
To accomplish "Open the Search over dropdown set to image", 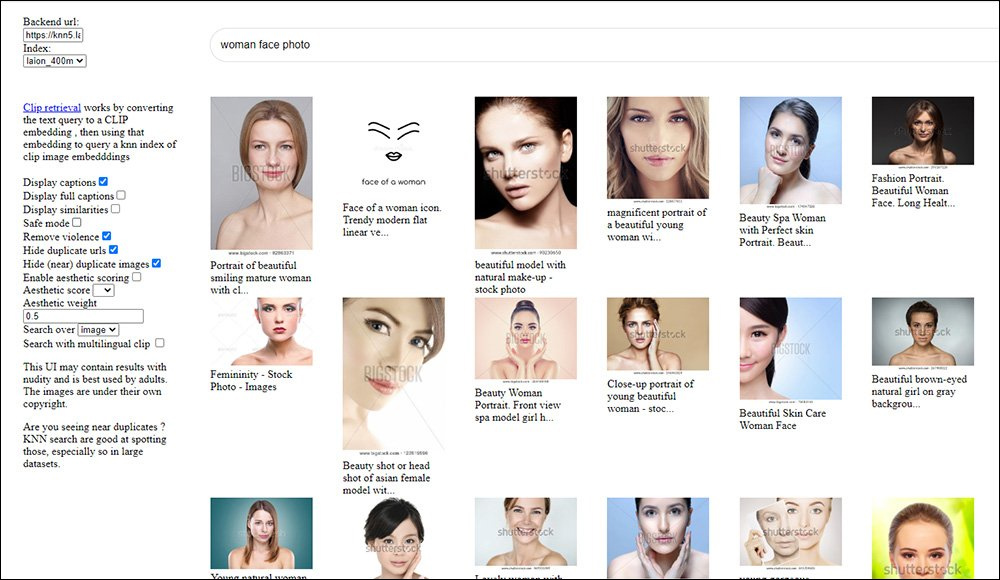I will 98,330.
